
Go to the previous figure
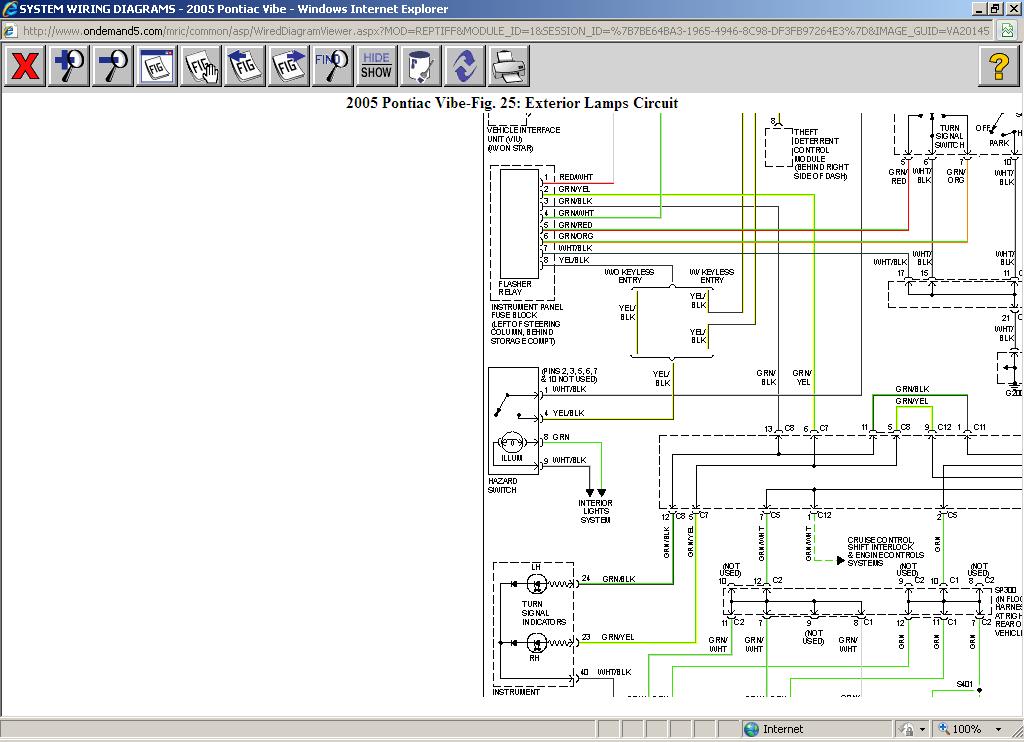click(245, 67)
